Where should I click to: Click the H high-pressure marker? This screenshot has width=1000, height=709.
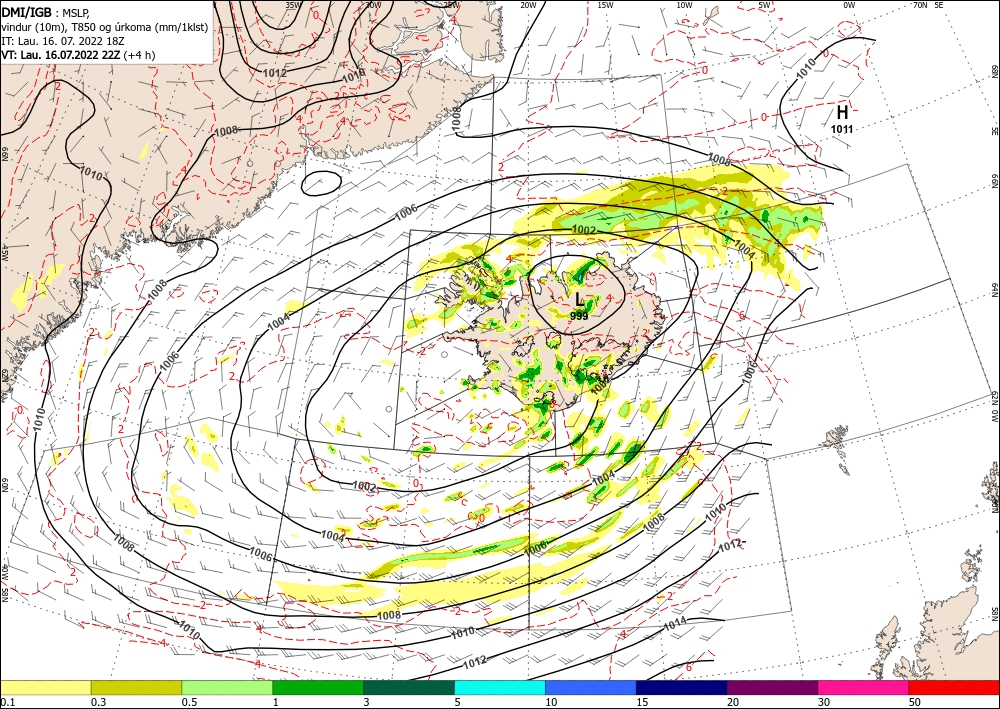[x=842, y=112]
